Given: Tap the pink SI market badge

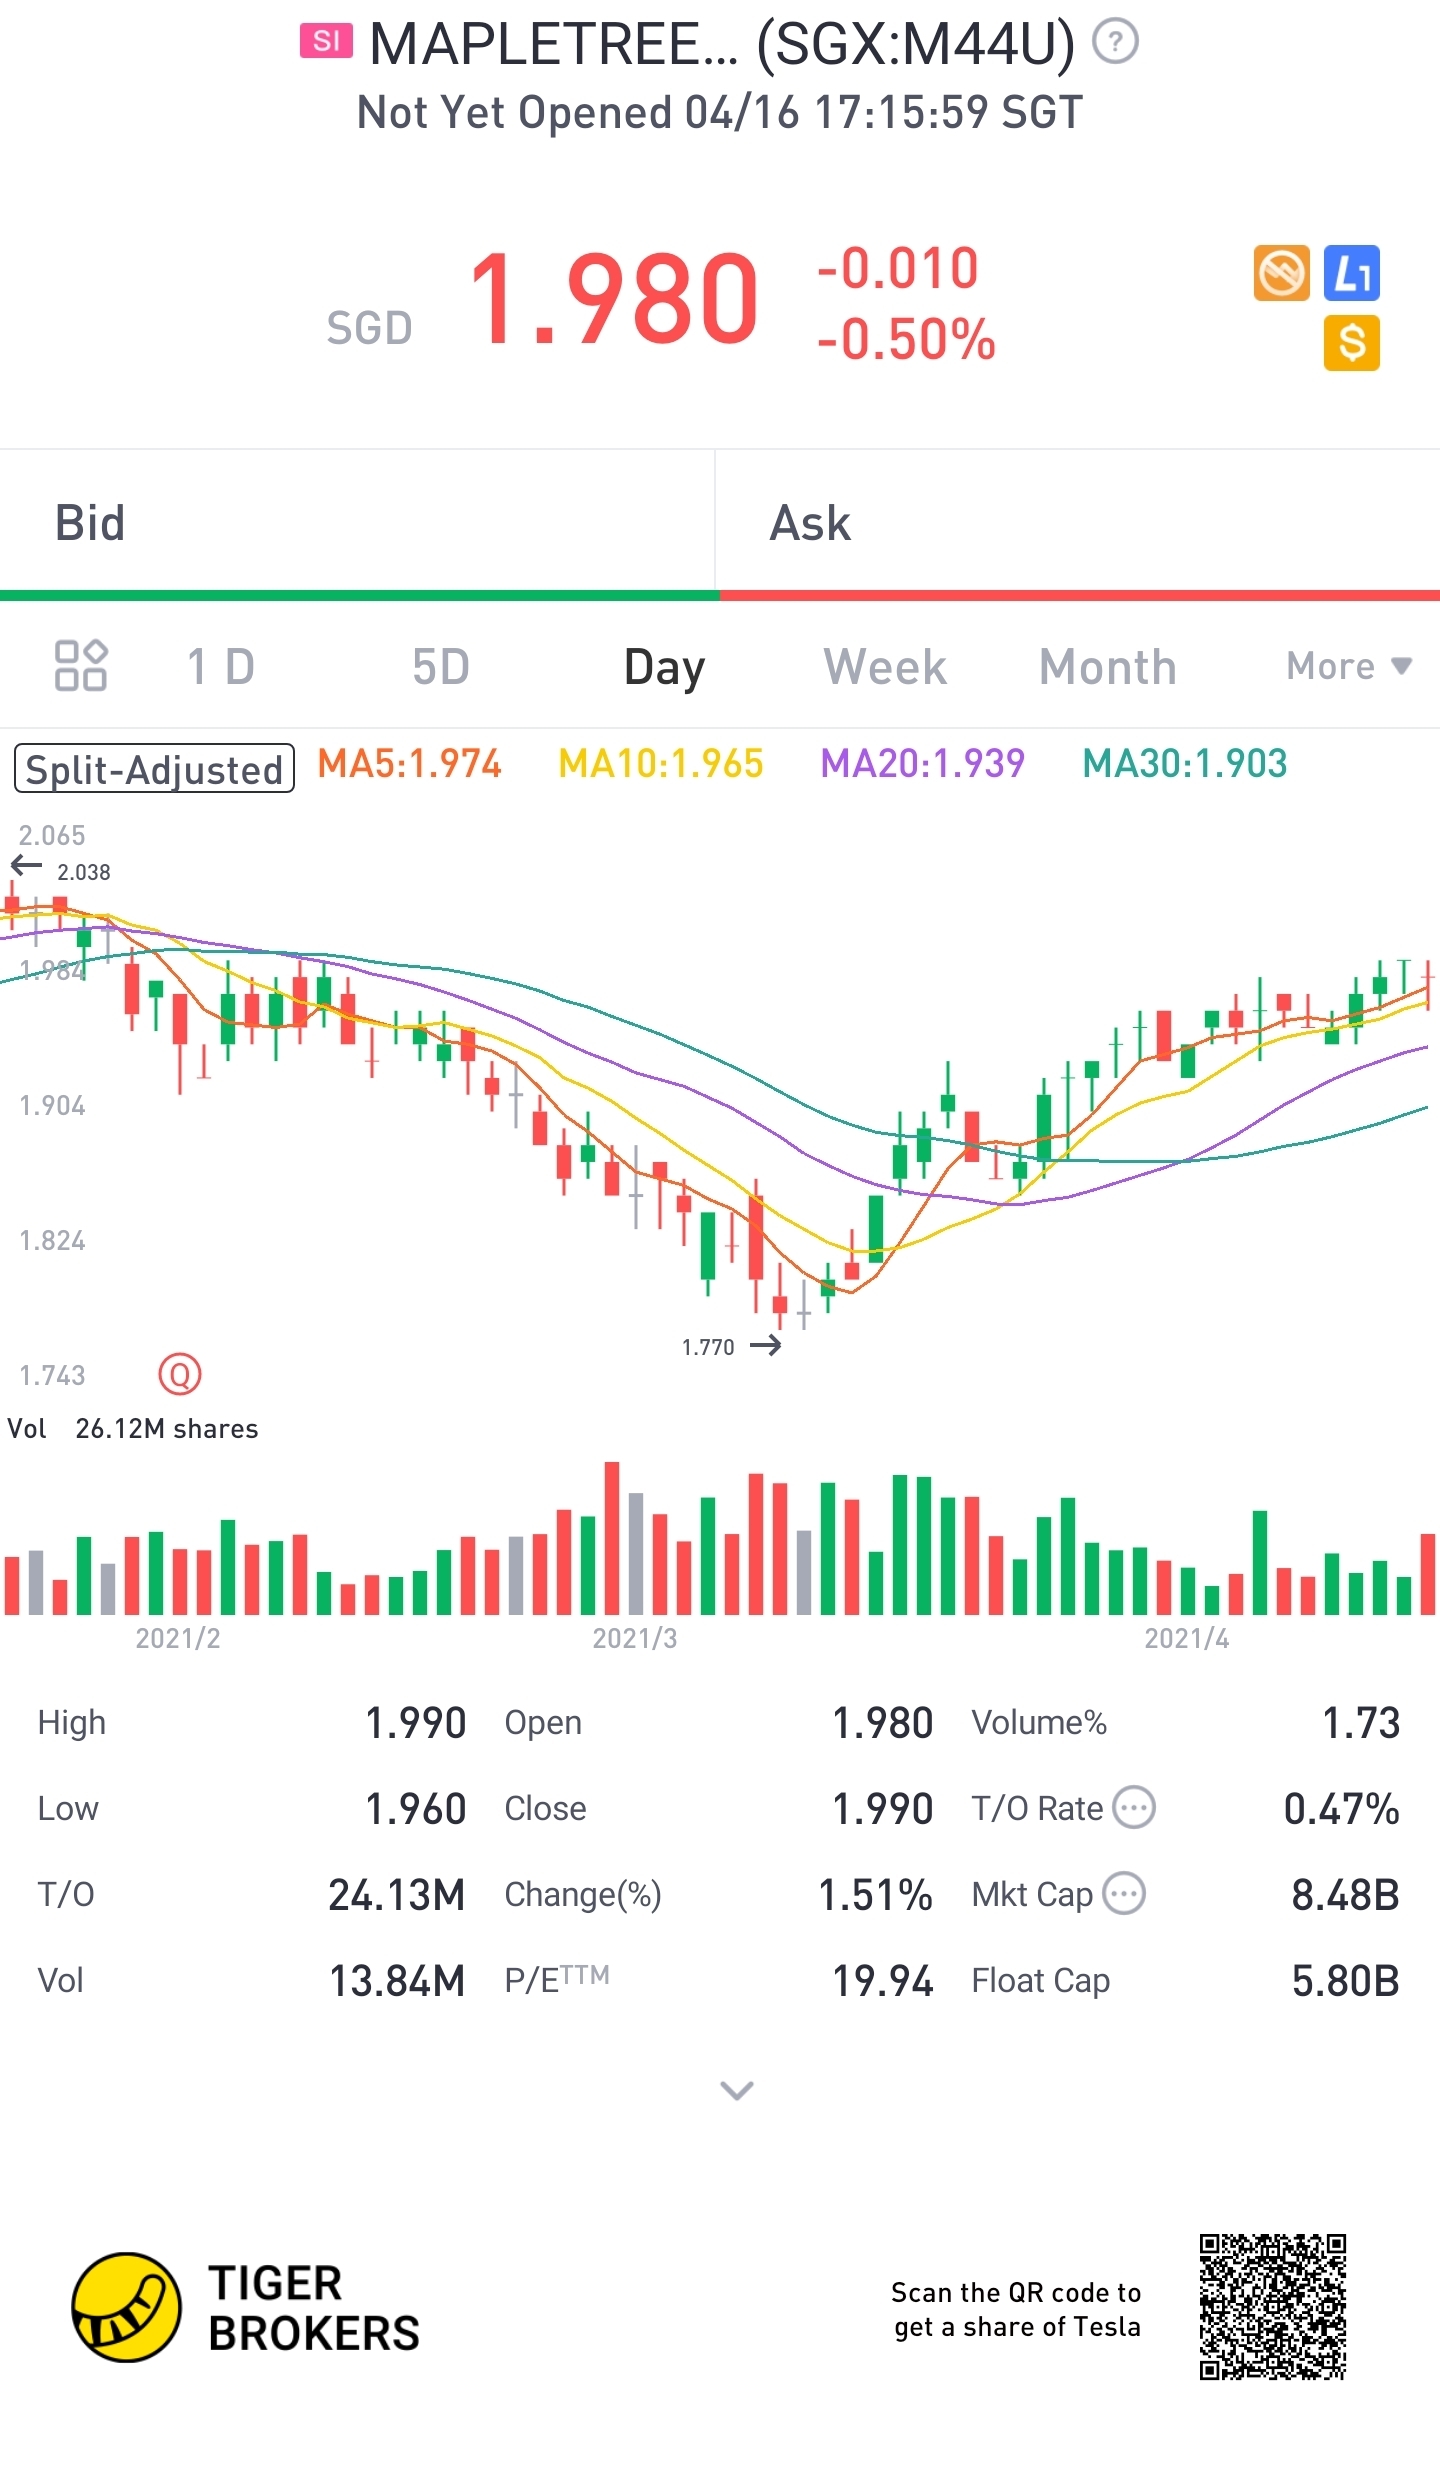Looking at the screenshot, I should pos(326,42).
